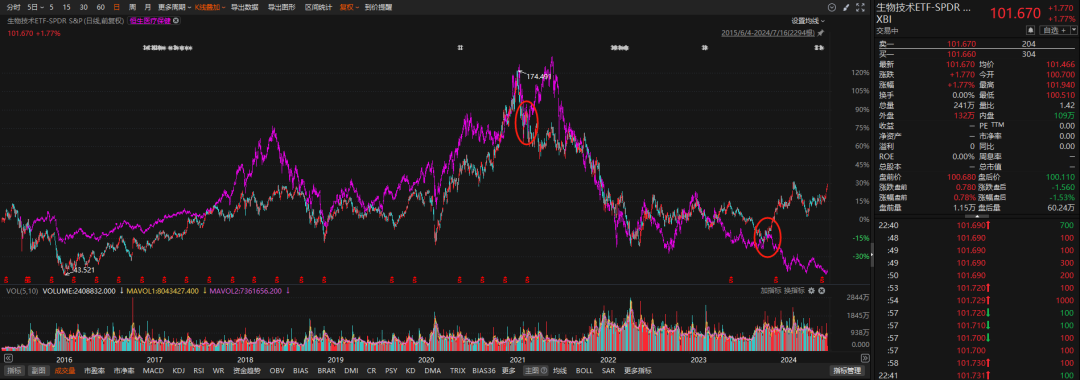Click the 43.521 low price marker
The height and width of the screenshot is (380, 1080).
click(84, 270)
